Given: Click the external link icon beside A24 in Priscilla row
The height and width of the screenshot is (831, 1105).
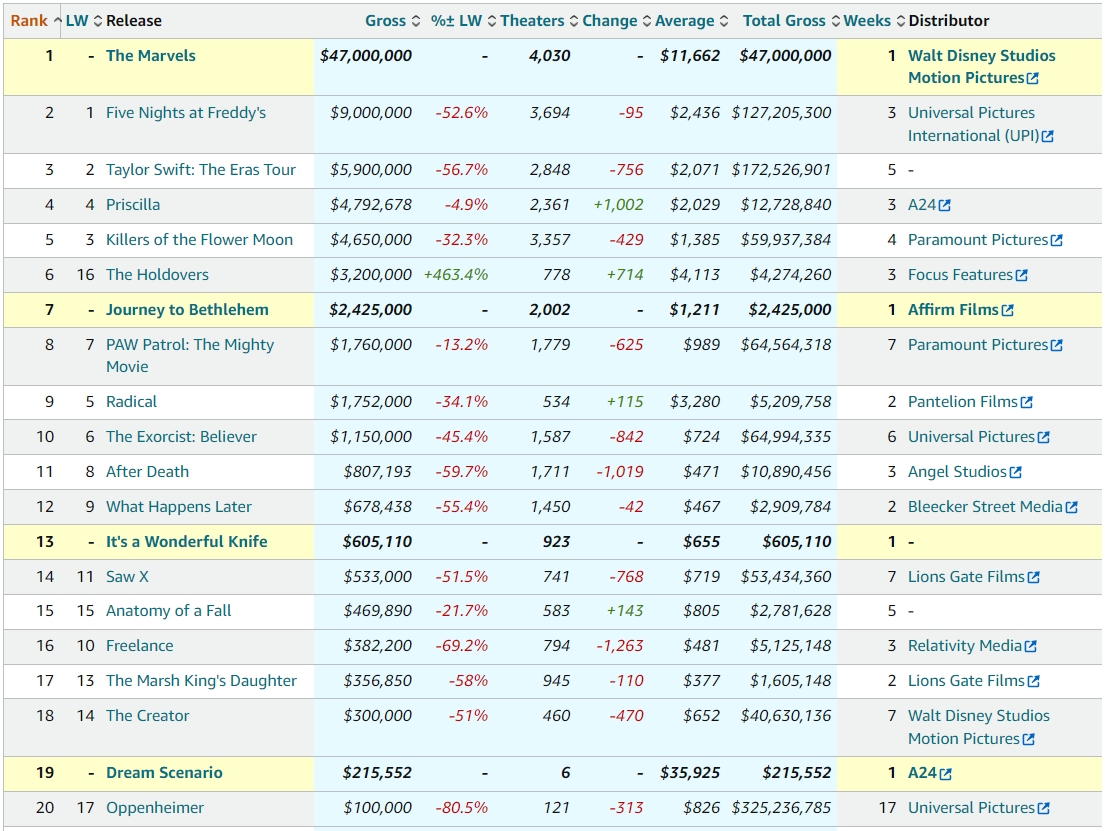Looking at the screenshot, I should [944, 205].
